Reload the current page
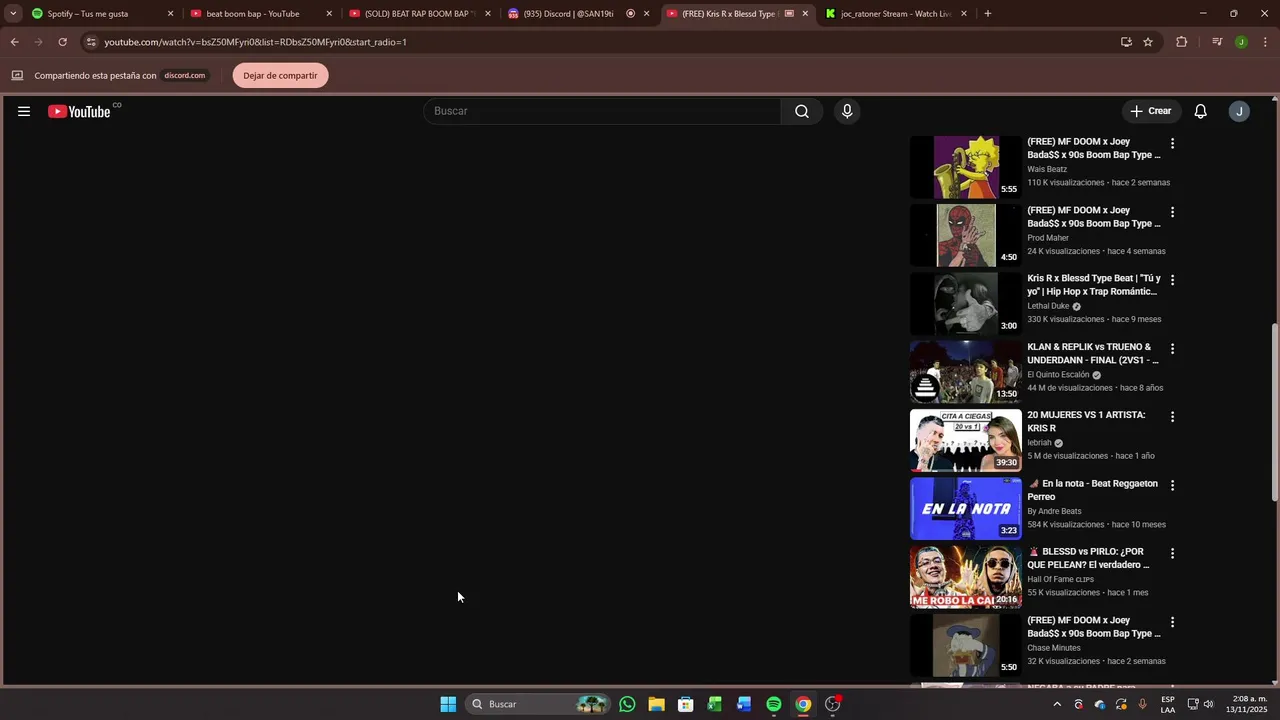The width and height of the screenshot is (1280, 720). pyautogui.click(x=62, y=42)
